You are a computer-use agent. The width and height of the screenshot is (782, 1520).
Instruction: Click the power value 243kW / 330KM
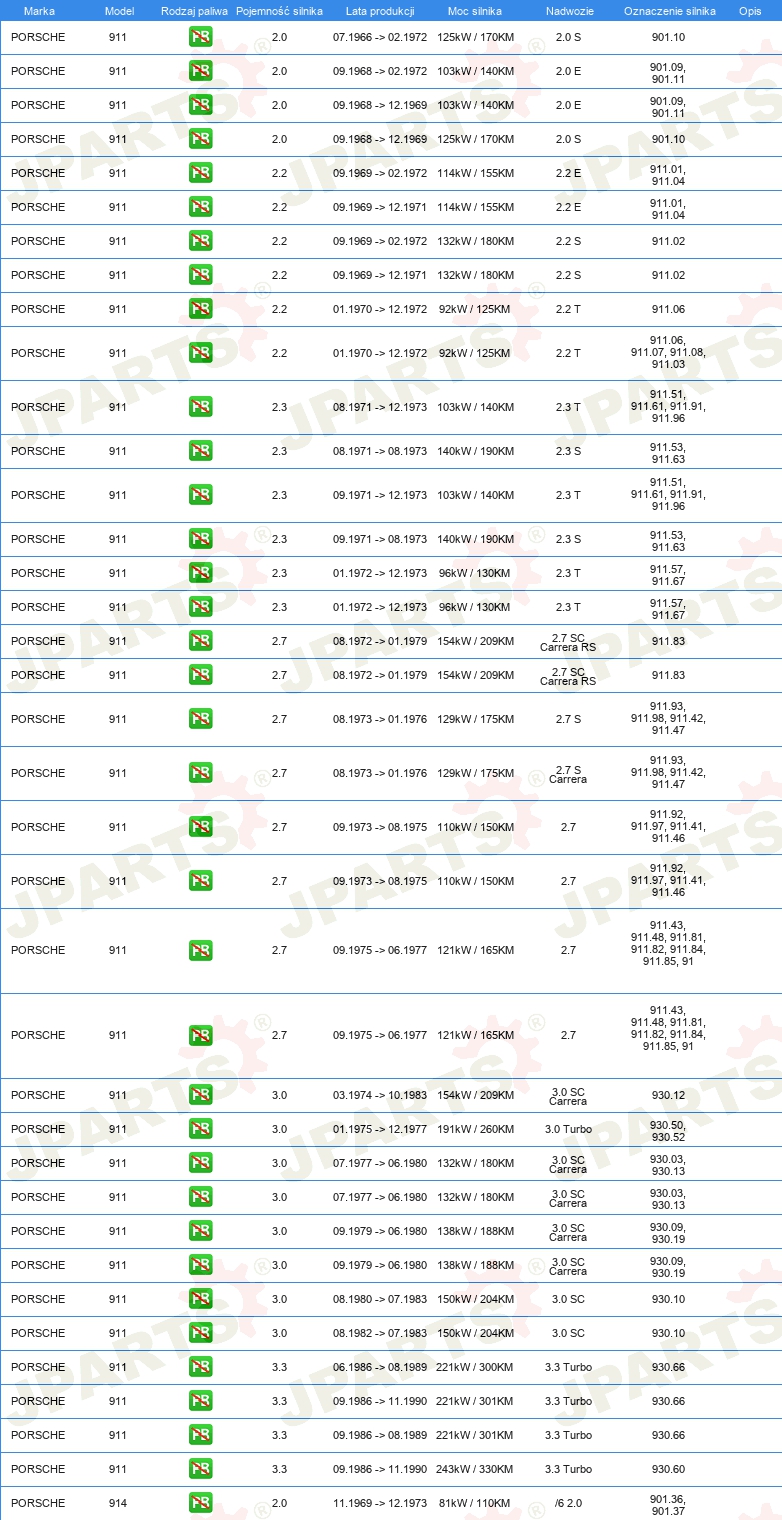(475, 1469)
